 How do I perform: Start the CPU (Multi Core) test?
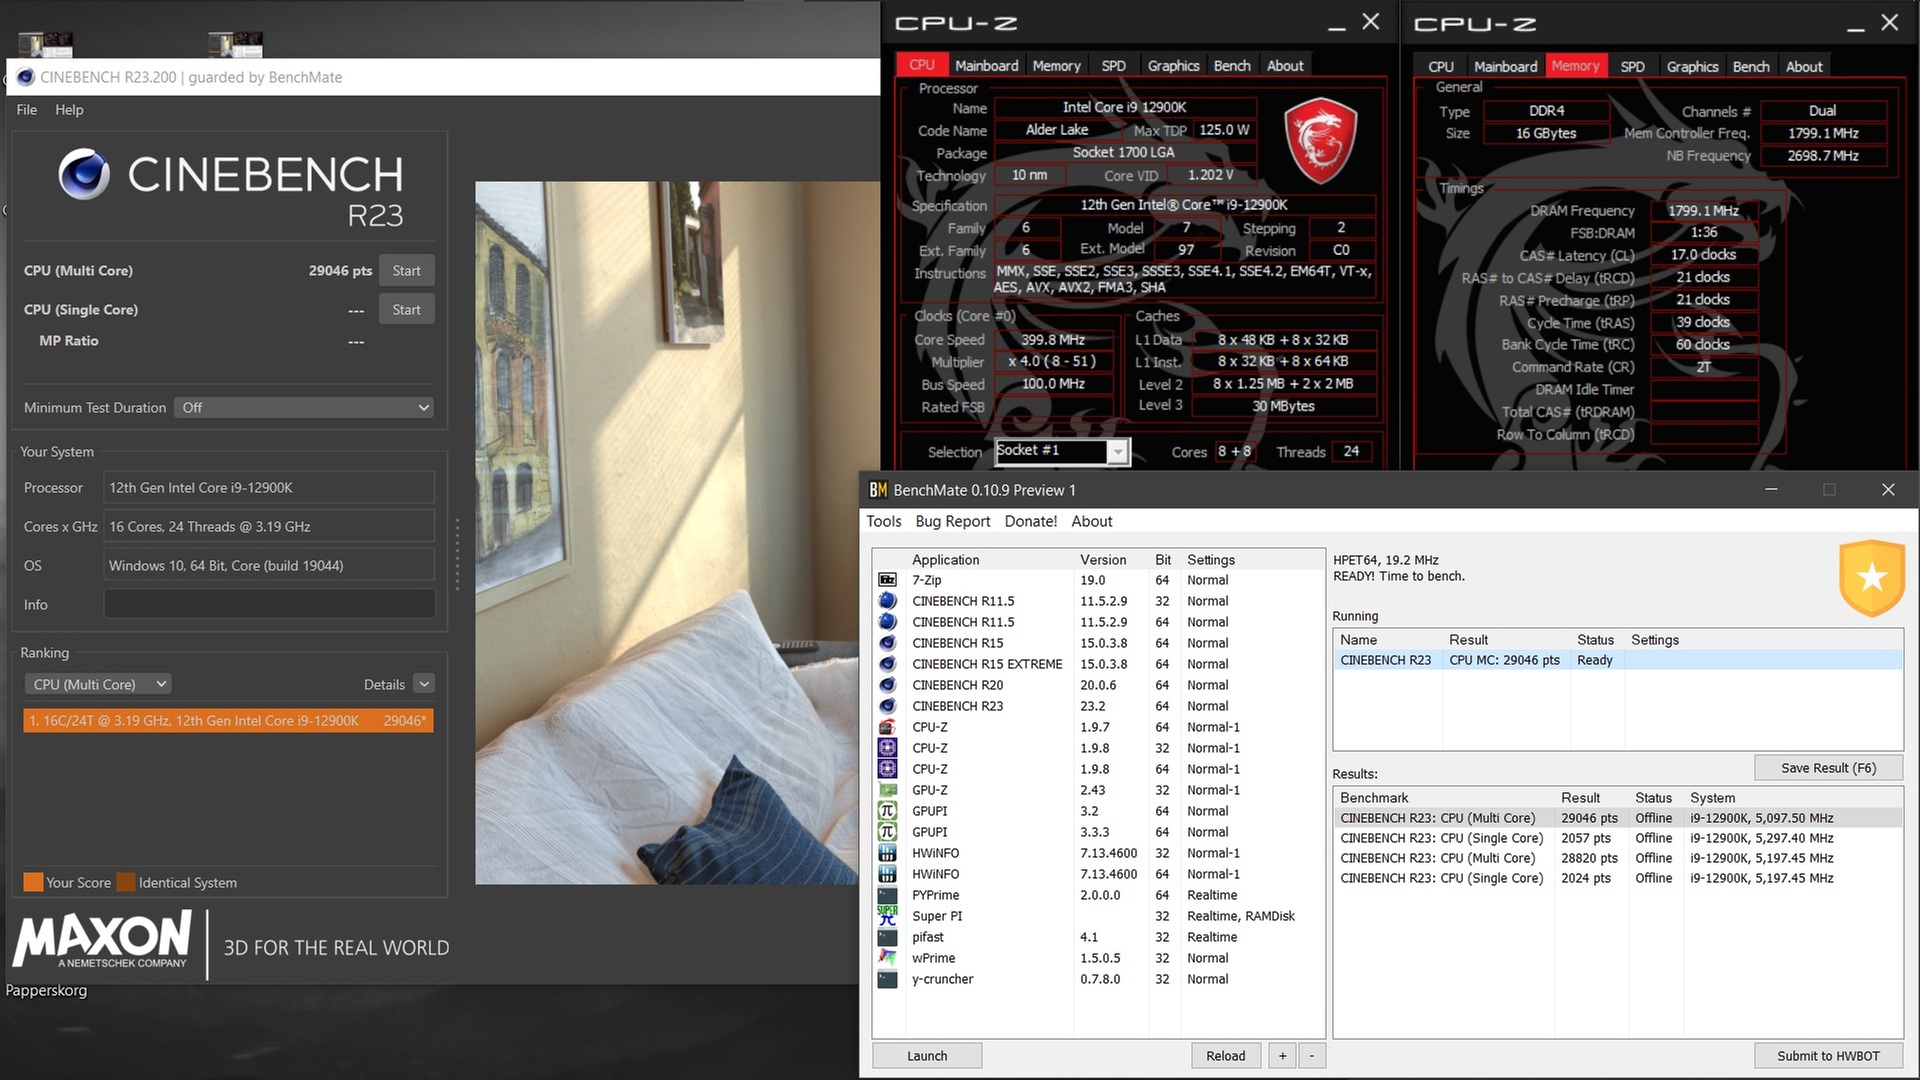pos(406,271)
